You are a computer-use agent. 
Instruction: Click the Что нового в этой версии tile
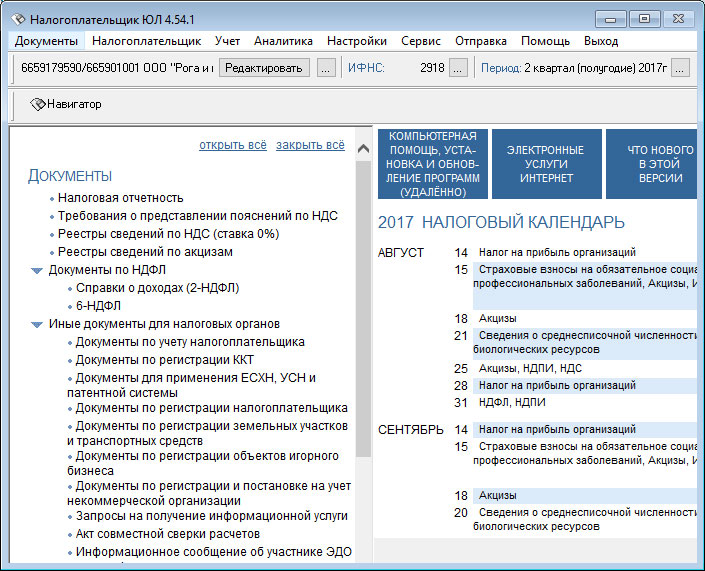(651, 164)
